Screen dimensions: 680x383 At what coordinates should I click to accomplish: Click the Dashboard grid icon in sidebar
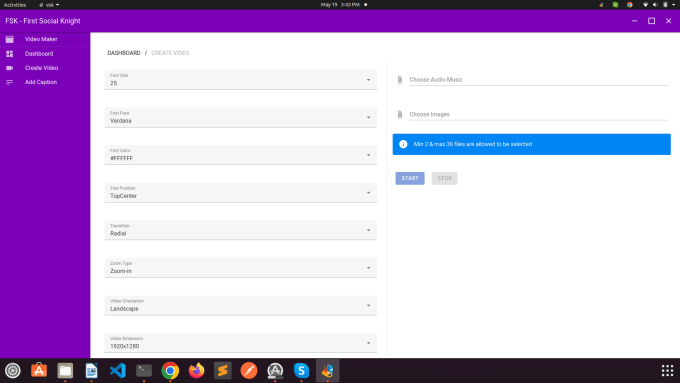click(10, 54)
